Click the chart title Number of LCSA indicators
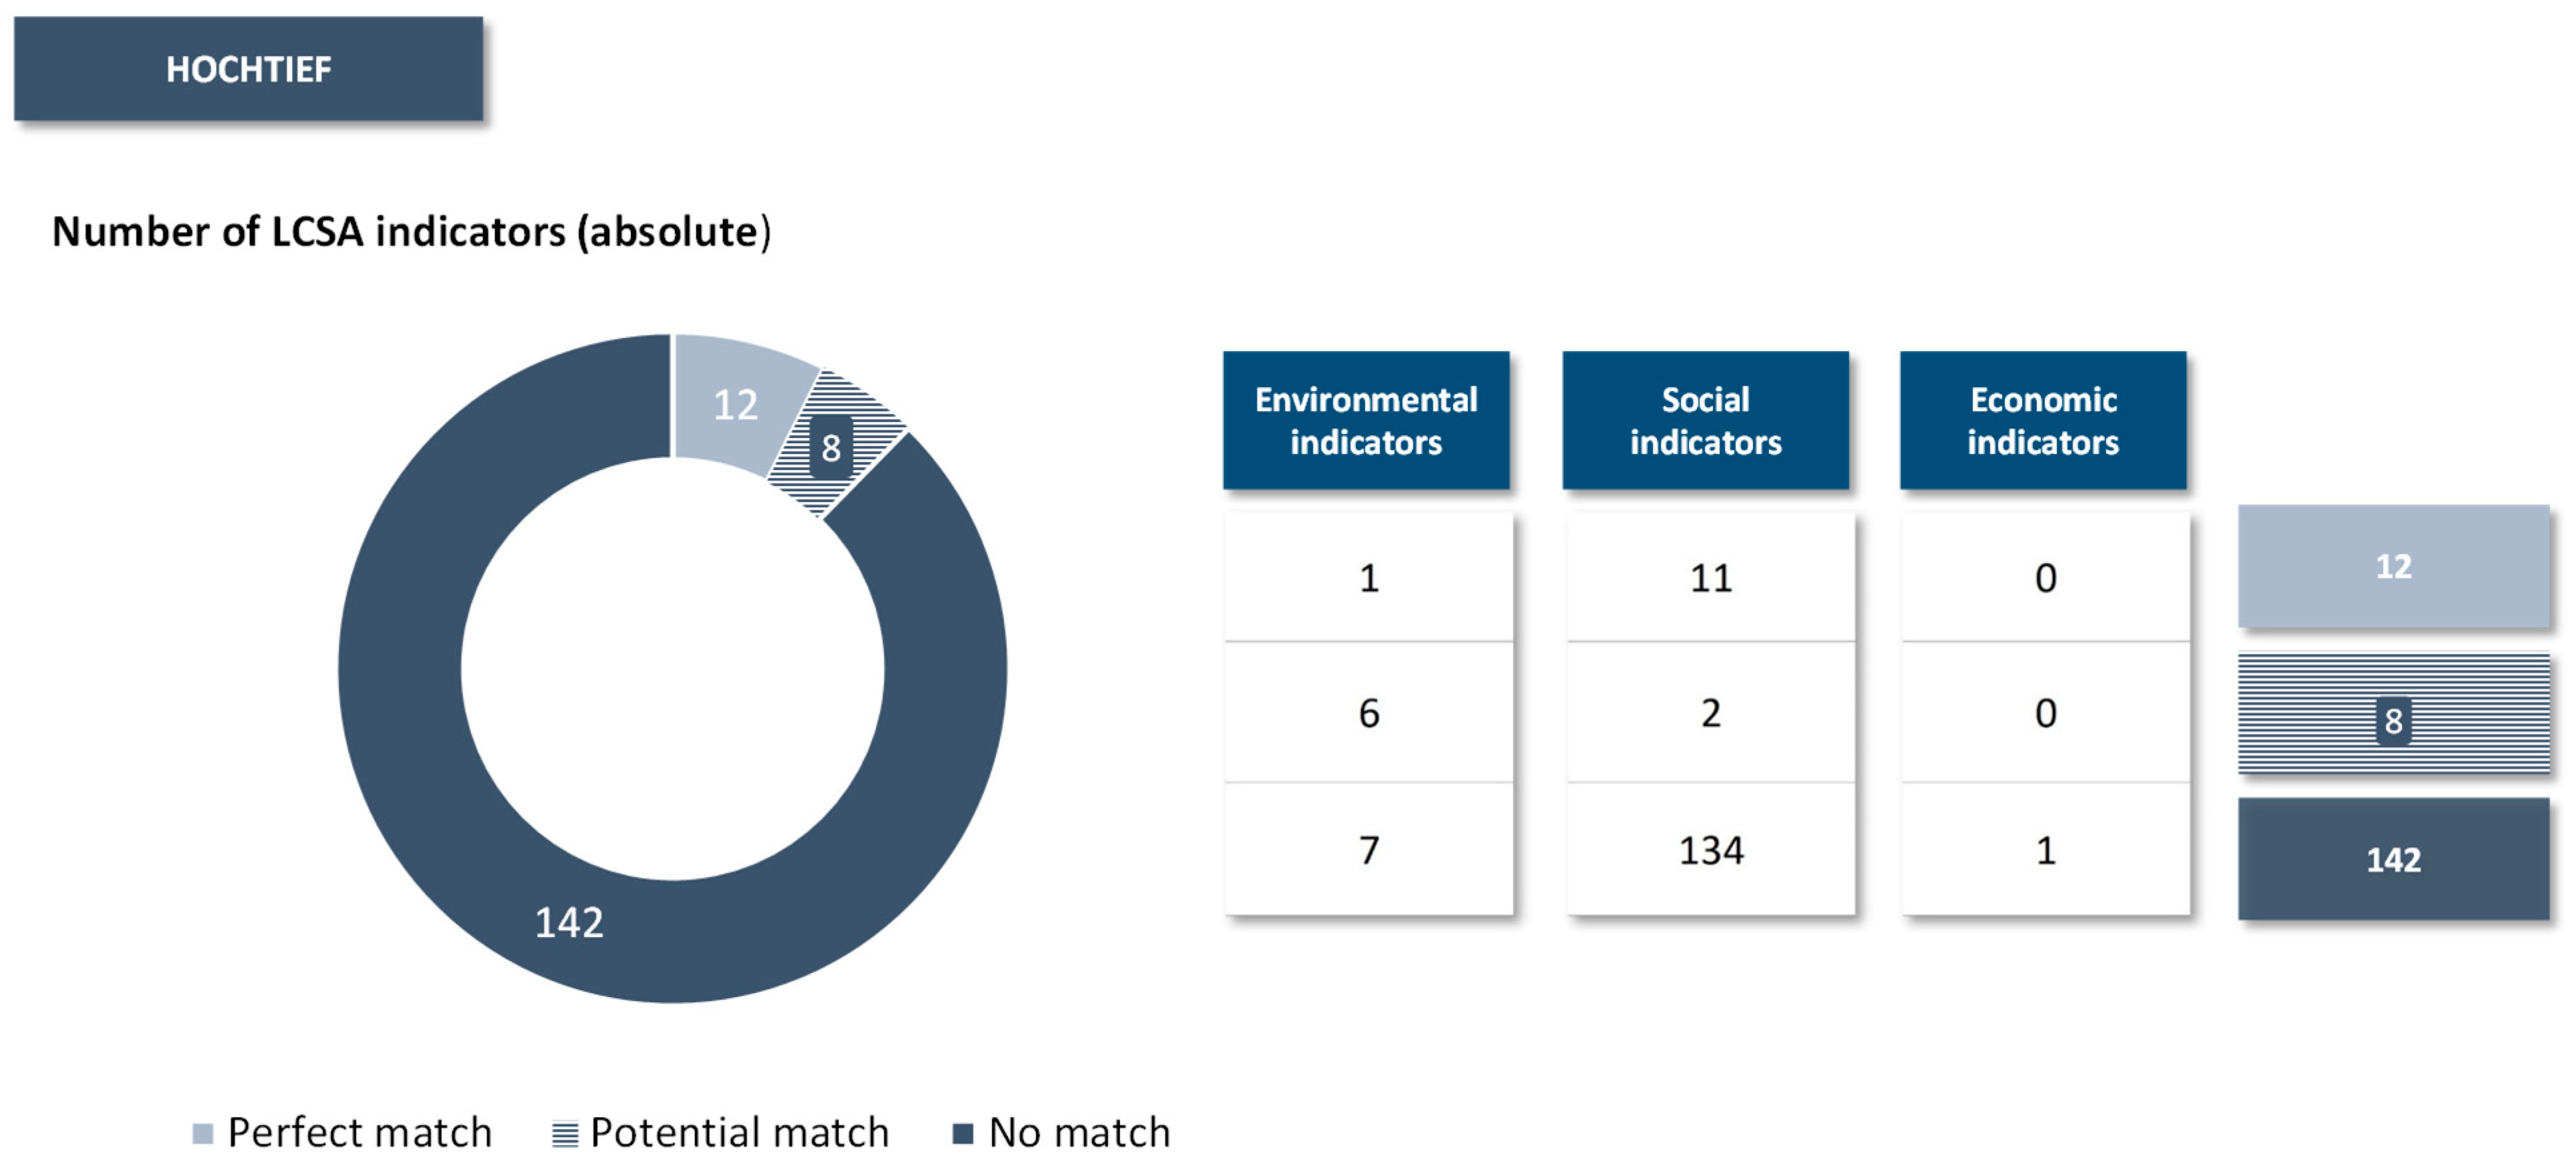The image size is (2576, 1161). click(x=411, y=232)
